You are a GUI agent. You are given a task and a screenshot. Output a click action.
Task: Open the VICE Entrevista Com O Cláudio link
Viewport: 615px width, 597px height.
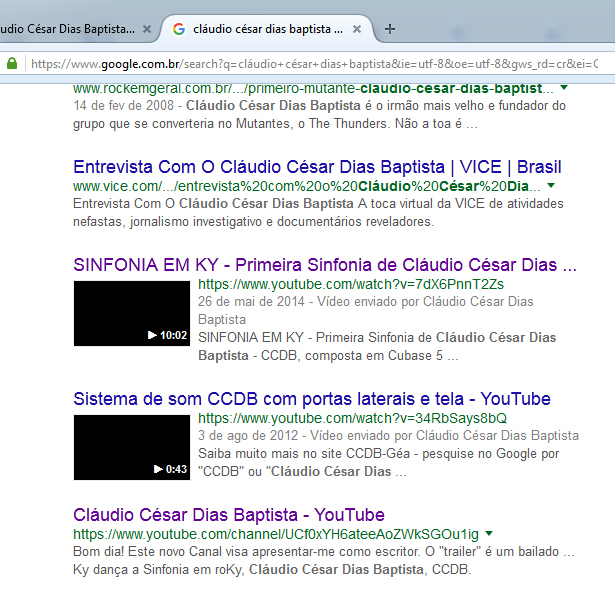click(x=317, y=166)
